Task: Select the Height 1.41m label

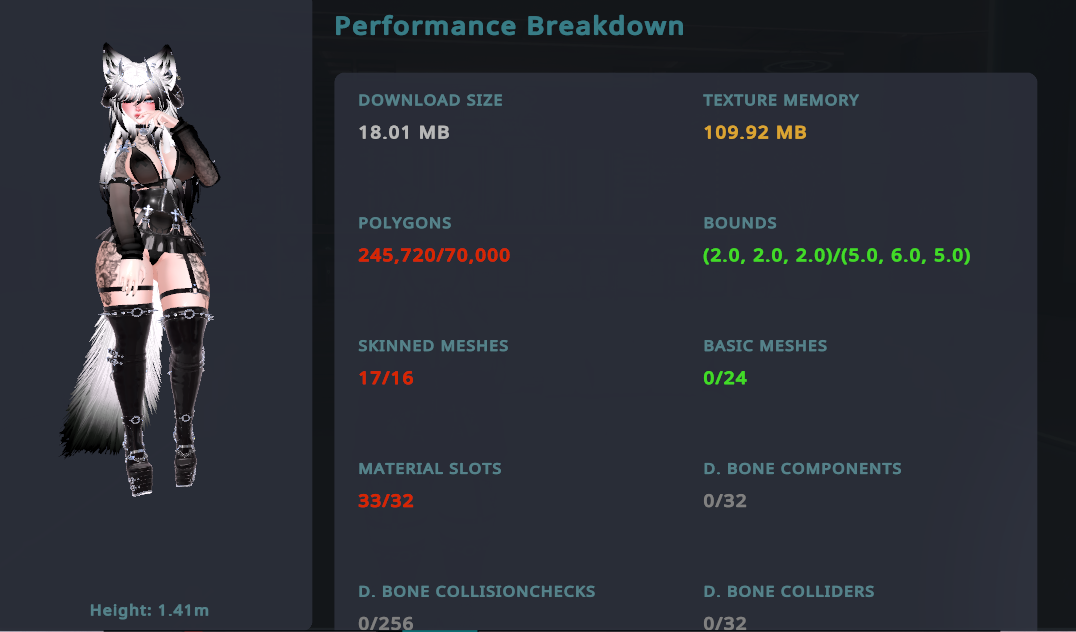Action: 149,610
